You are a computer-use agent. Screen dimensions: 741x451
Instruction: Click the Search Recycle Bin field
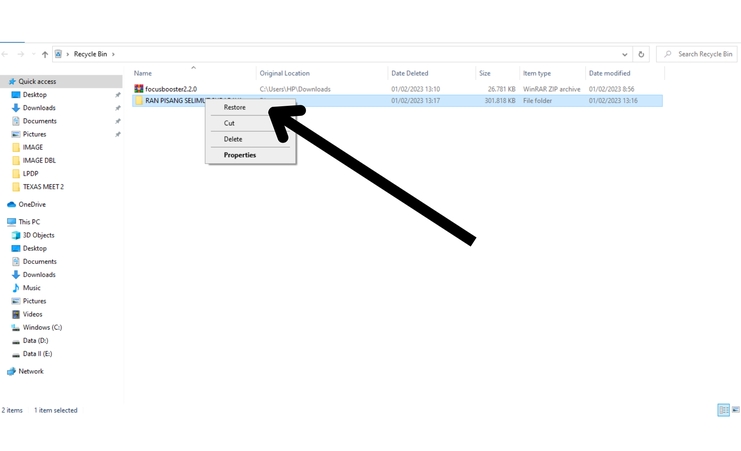coord(698,54)
